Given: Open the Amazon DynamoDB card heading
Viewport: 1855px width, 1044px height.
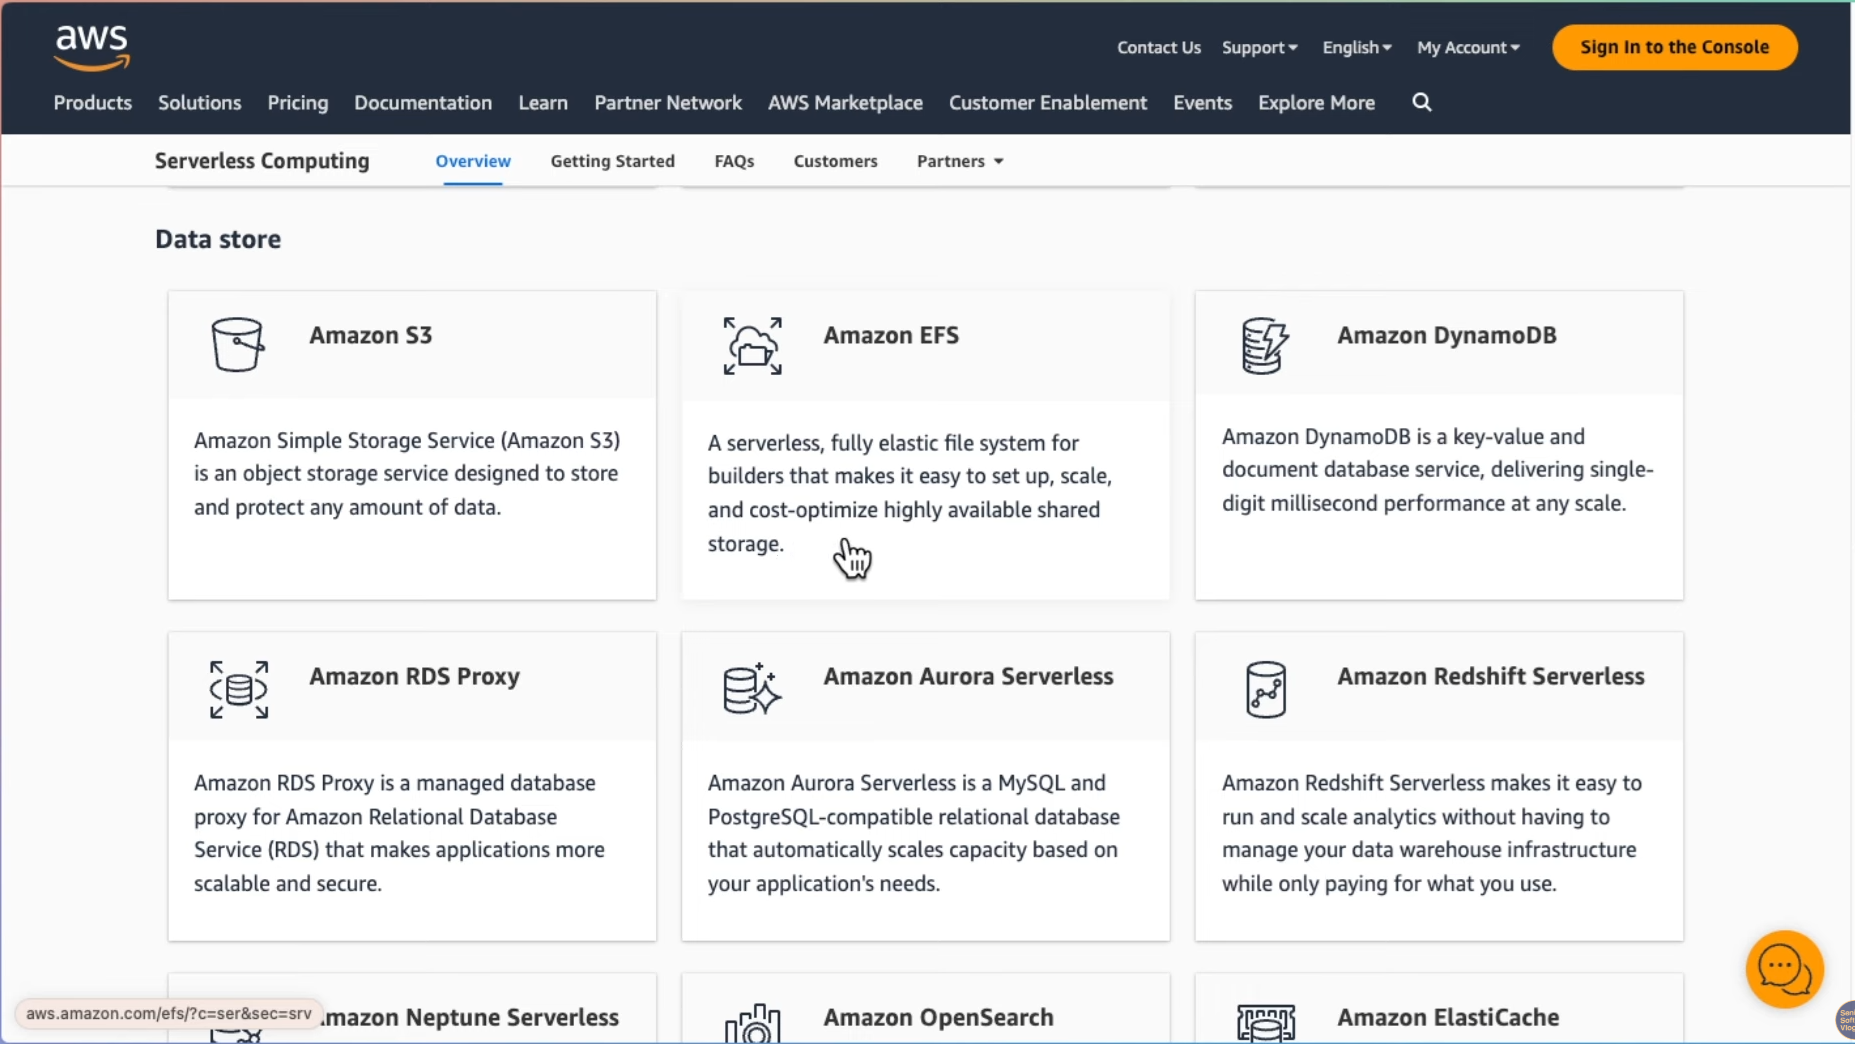Looking at the screenshot, I should click(x=1447, y=335).
